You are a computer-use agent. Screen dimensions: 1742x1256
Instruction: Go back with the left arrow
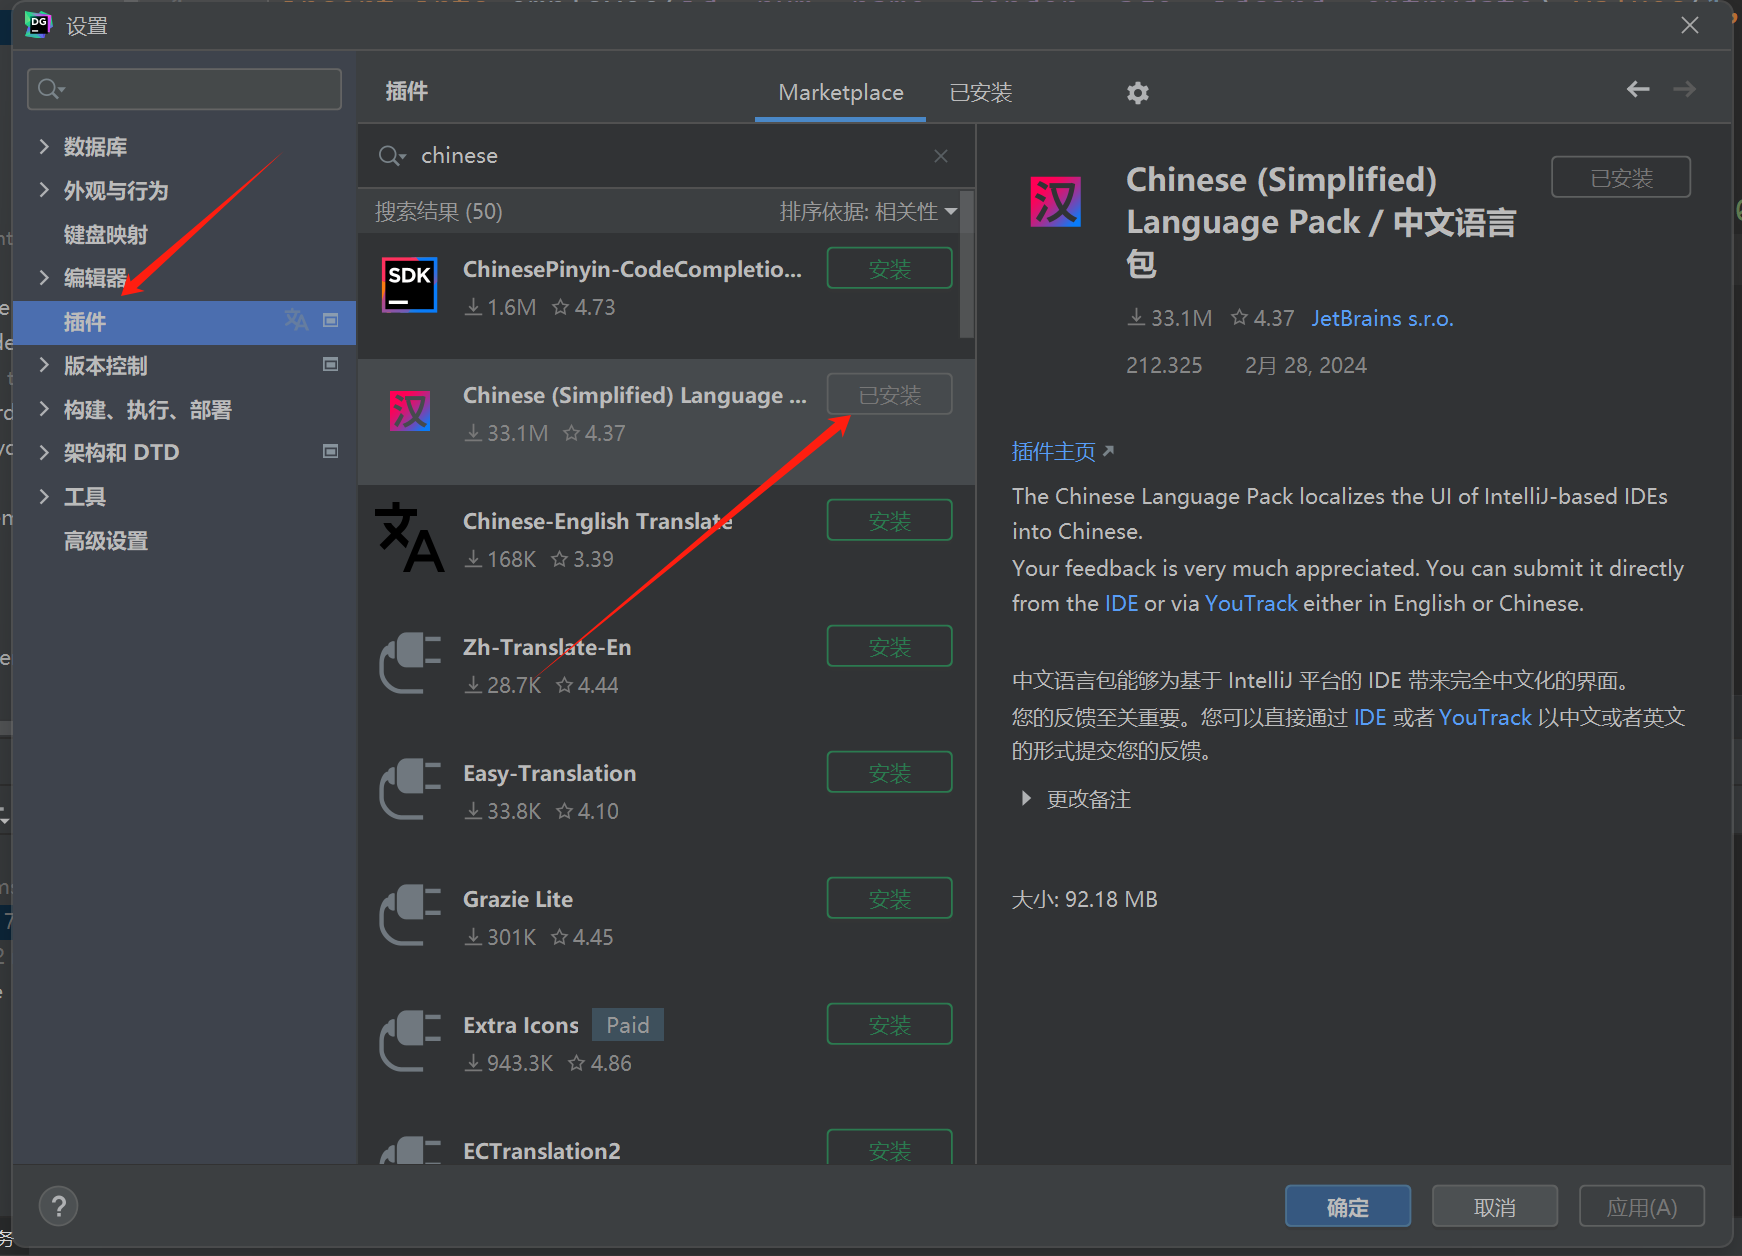click(x=1637, y=89)
